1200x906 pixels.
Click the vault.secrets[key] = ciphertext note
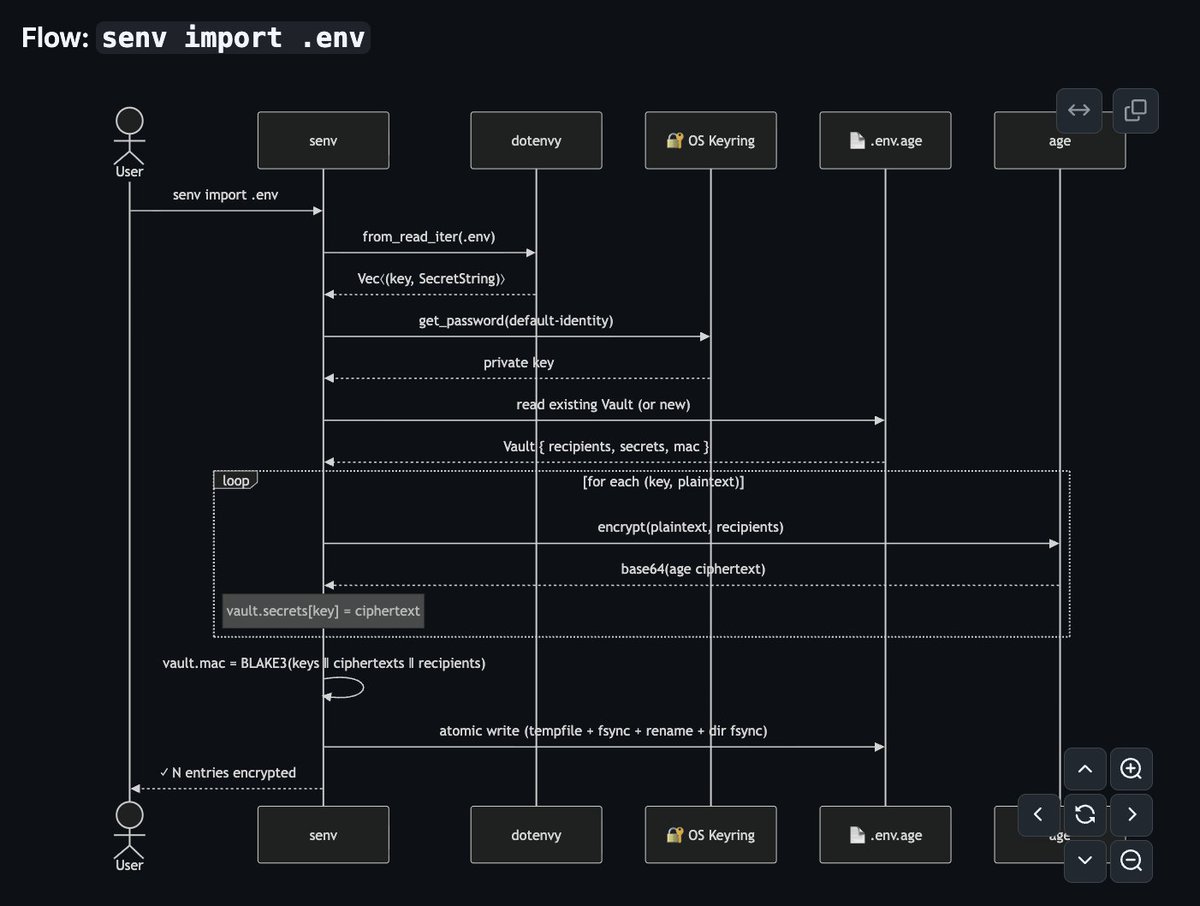click(x=323, y=610)
